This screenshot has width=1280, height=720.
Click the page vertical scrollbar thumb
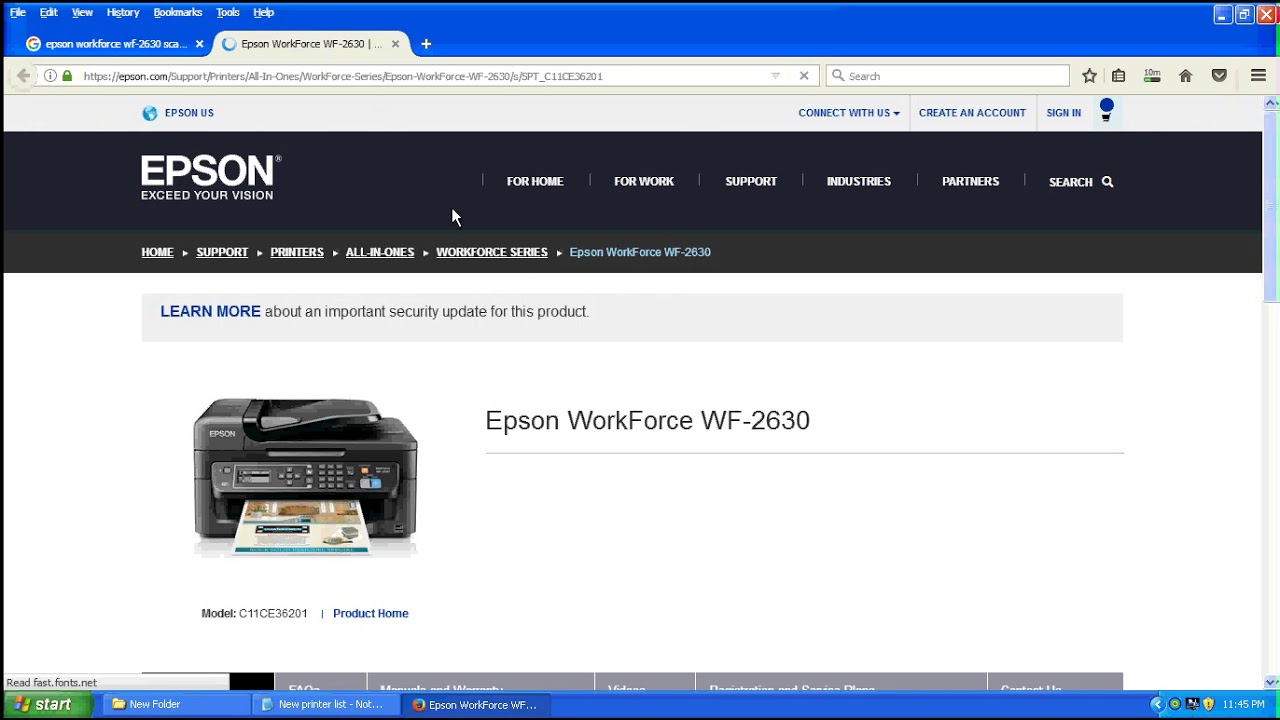click(1272, 206)
